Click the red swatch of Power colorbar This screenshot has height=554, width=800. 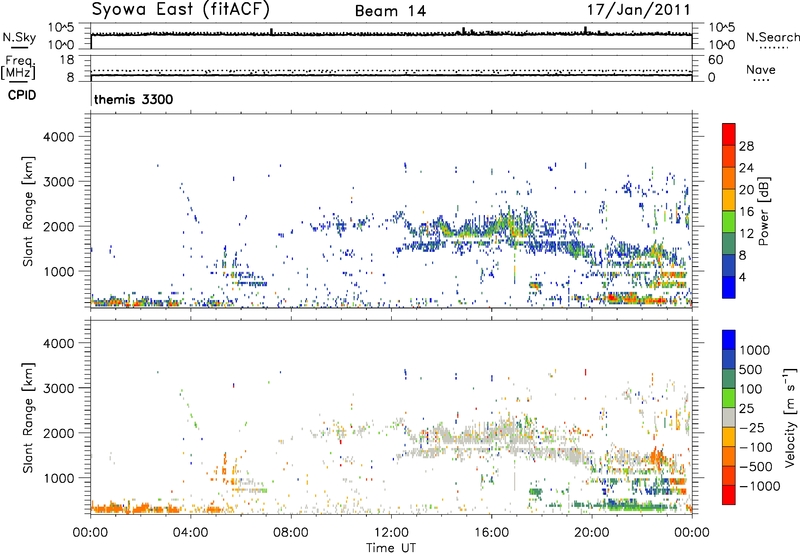[x=729, y=134]
